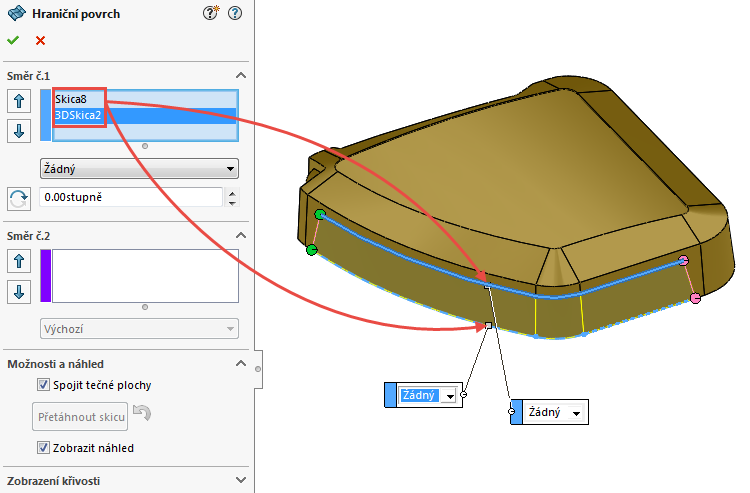Confirm the boundary surface with green checkmark
Image resolution: width=750 pixels, height=493 pixels.
(13, 41)
